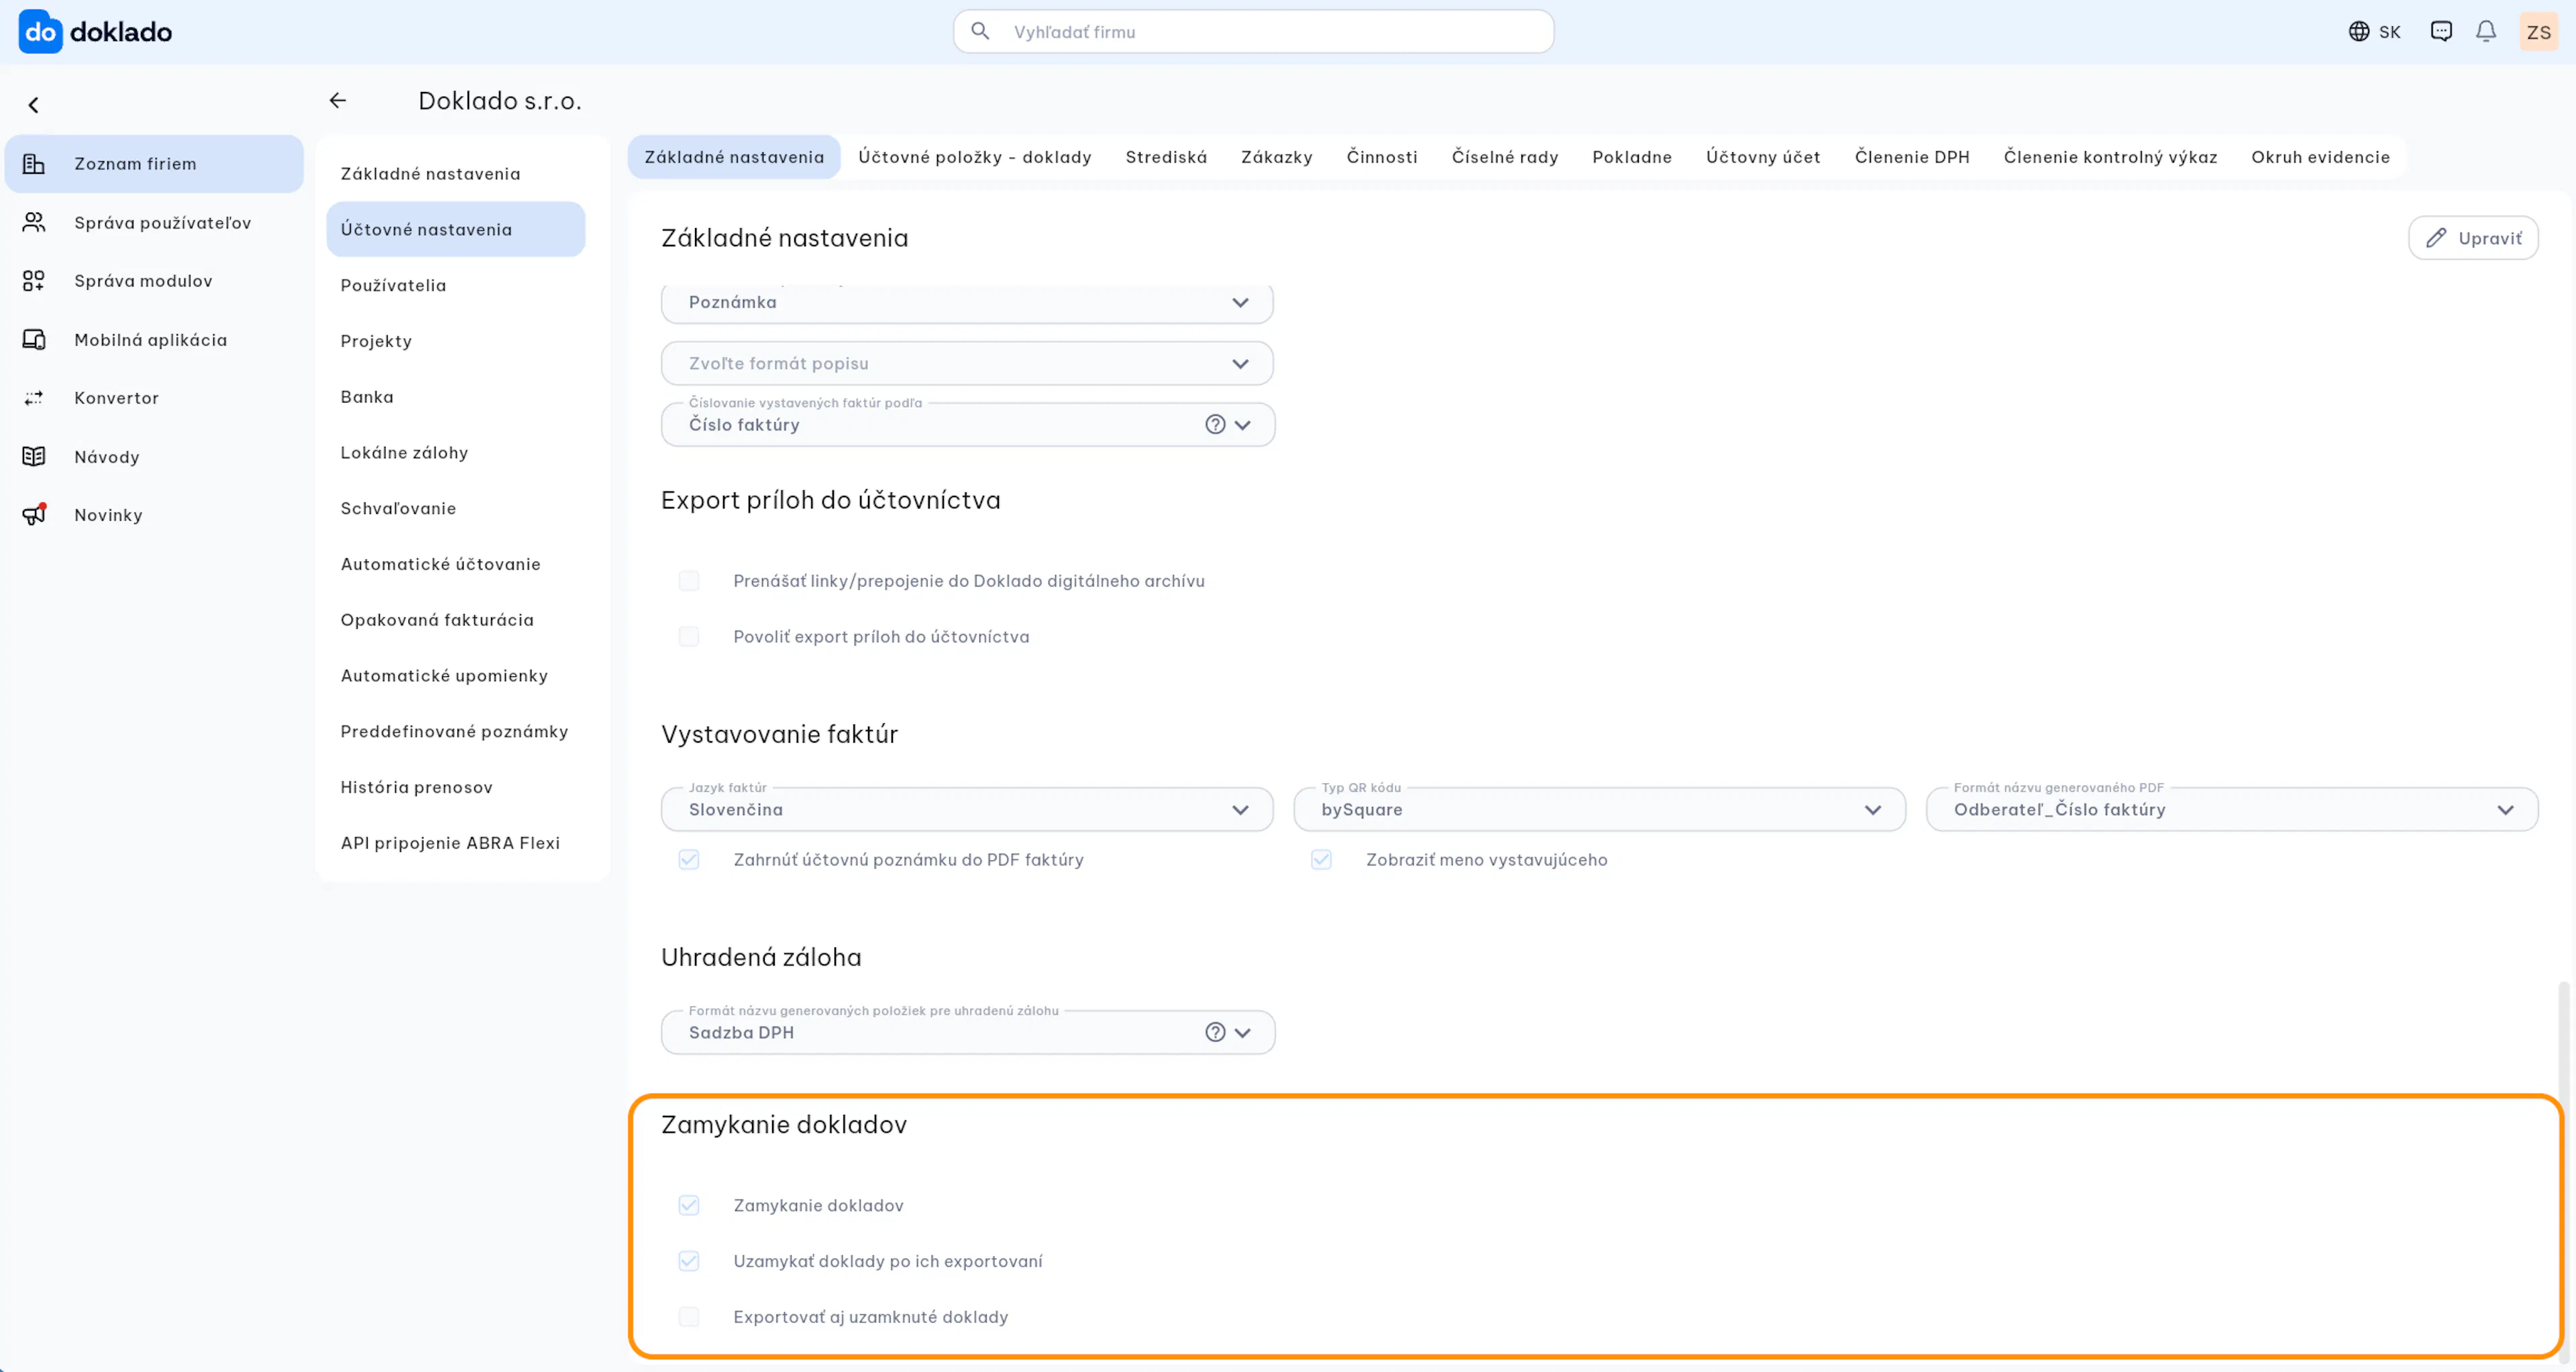Open the ZS user avatar menu

[x=2538, y=32]
